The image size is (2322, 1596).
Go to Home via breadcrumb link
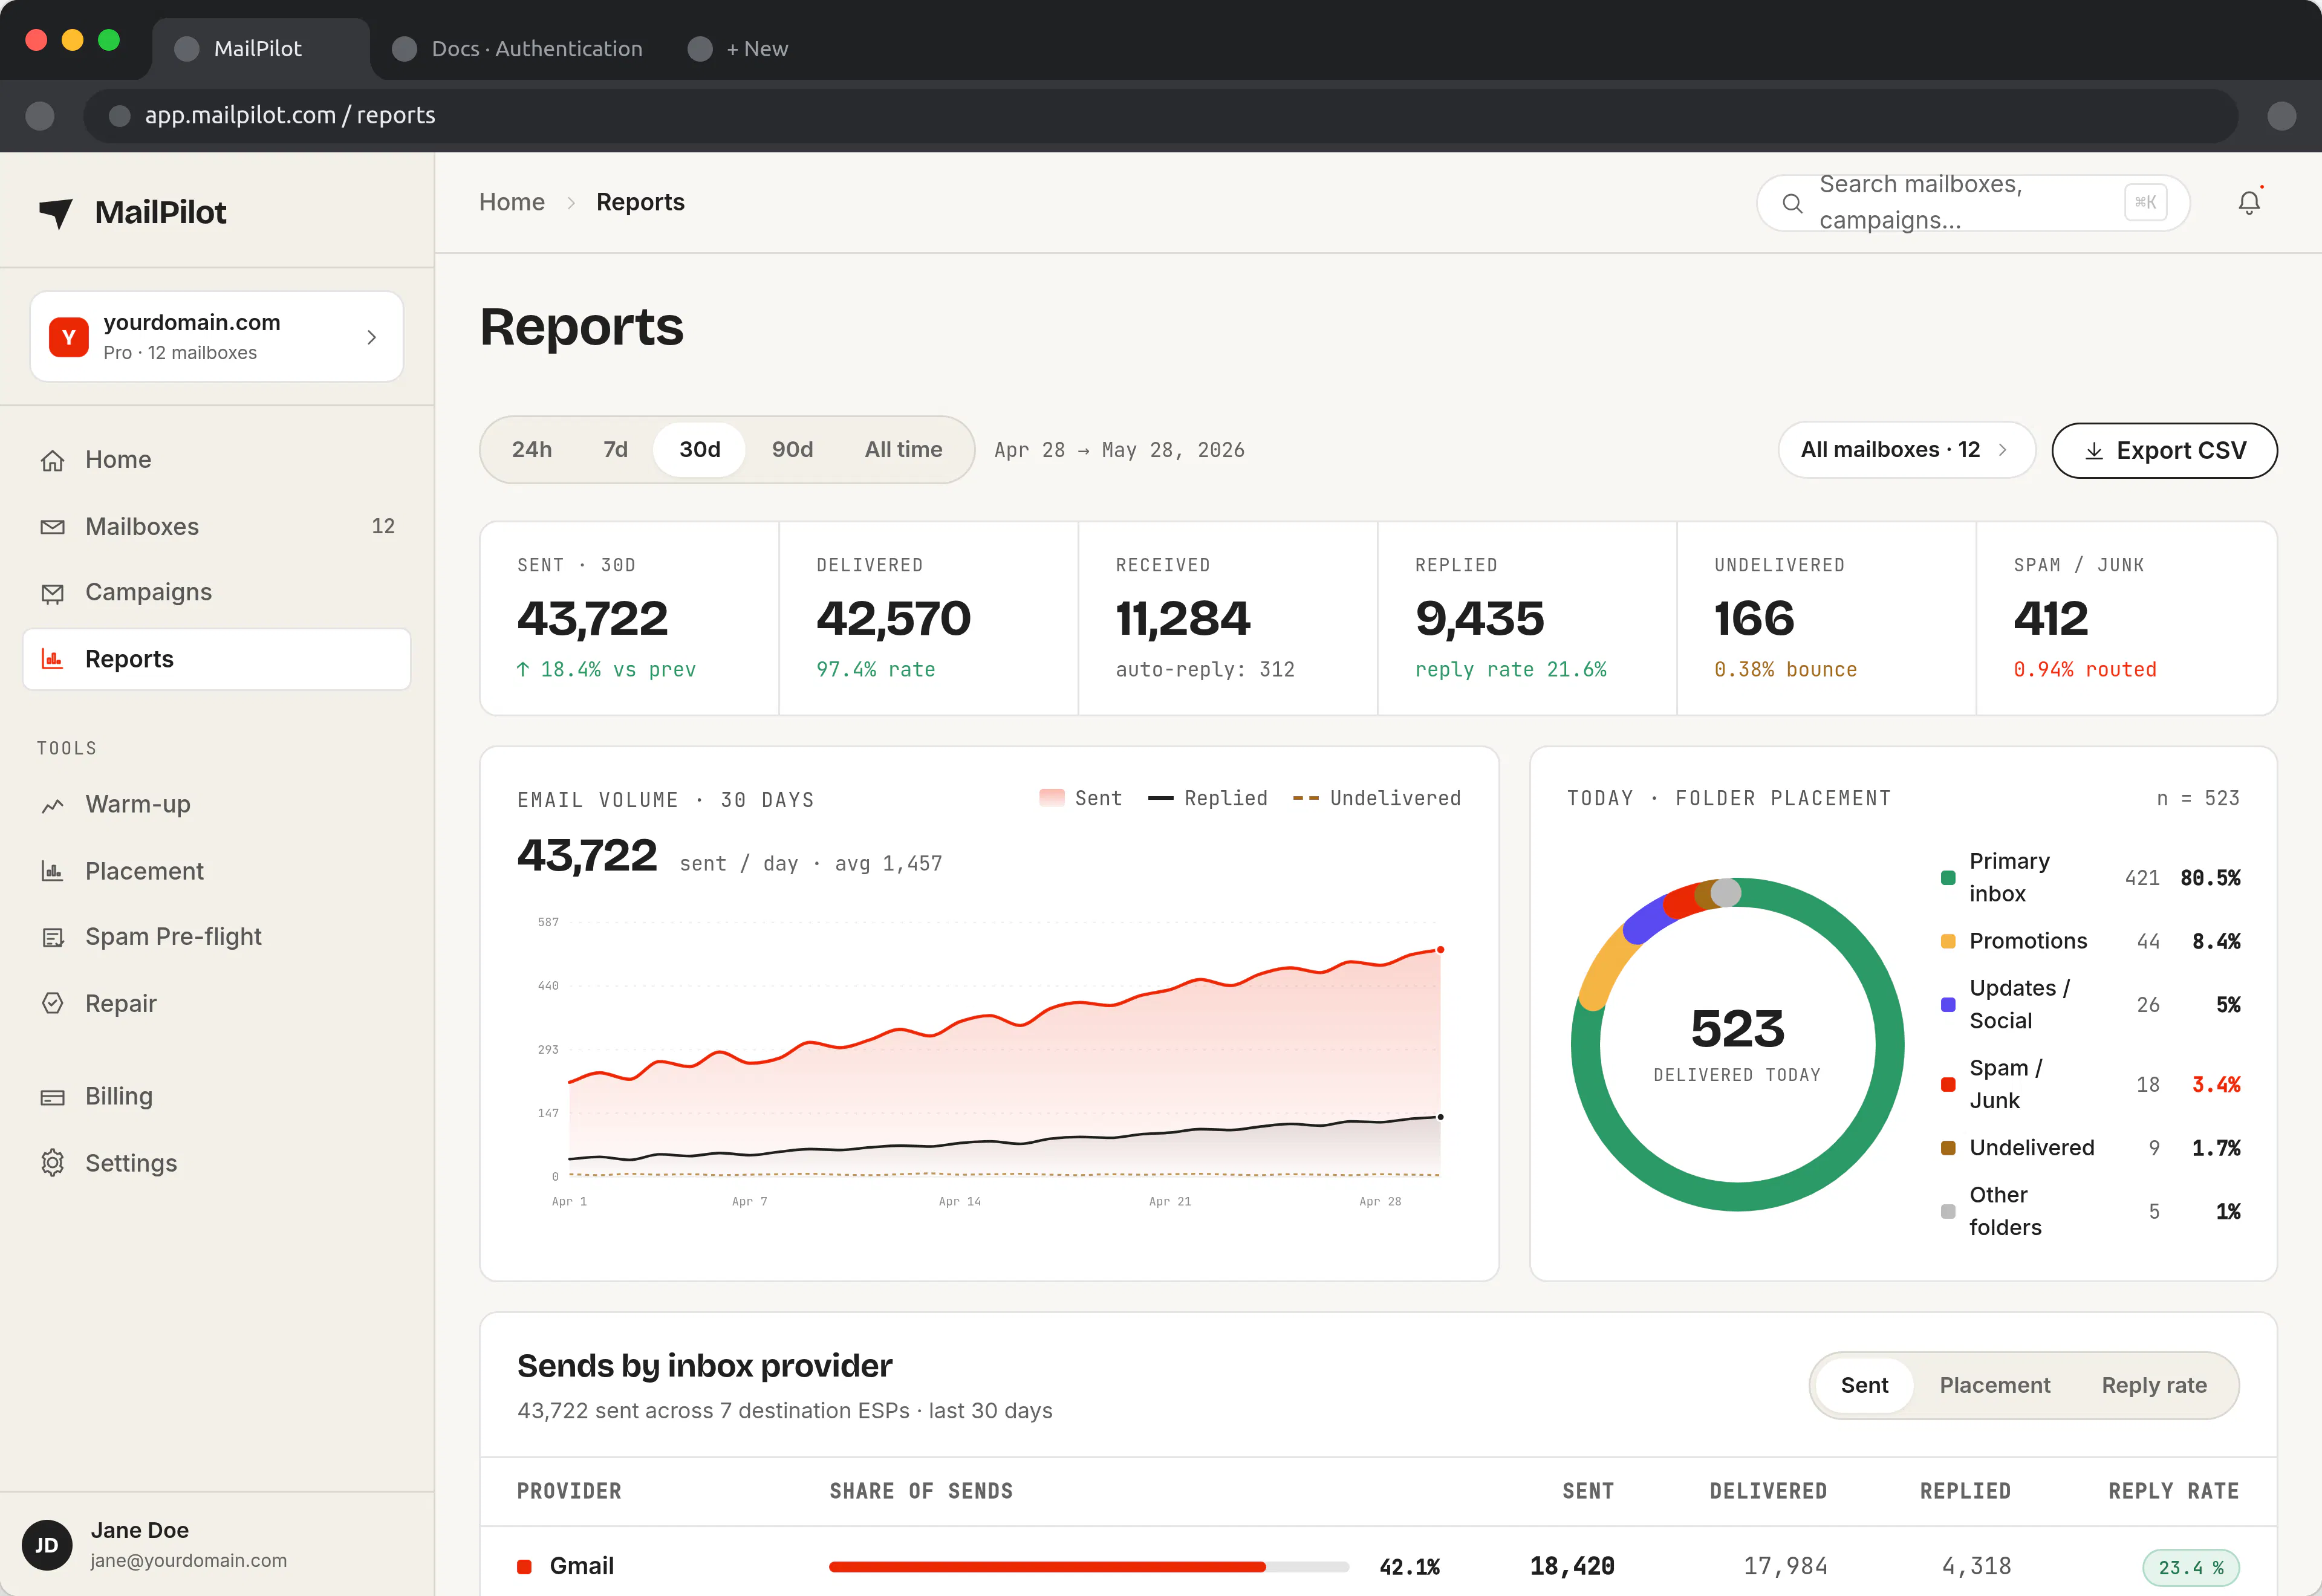coord(512,202)
